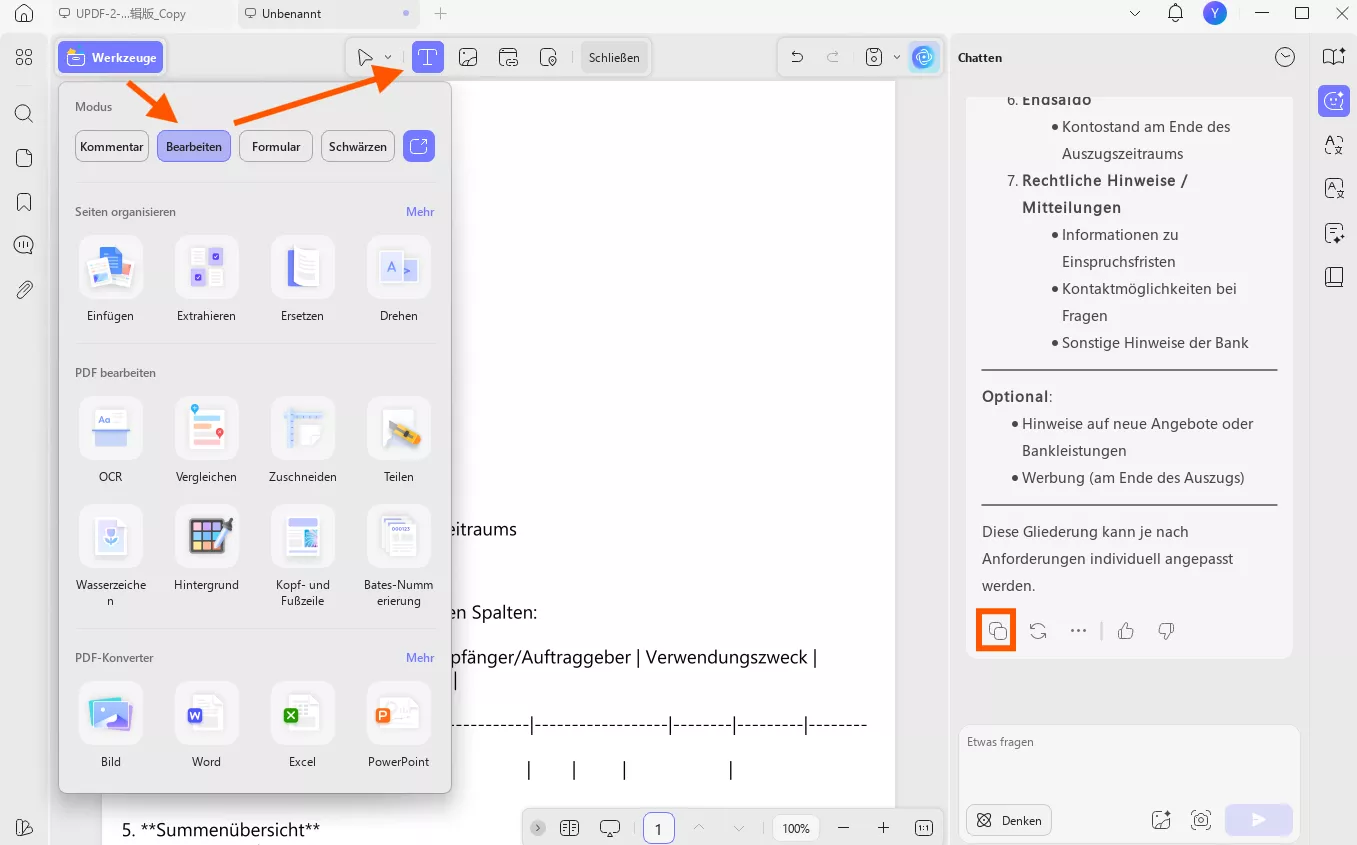This screenshot has height=845, width=1357.
Task: Toggle the Denken thinking mode
Action: (x=1009, y=820)
